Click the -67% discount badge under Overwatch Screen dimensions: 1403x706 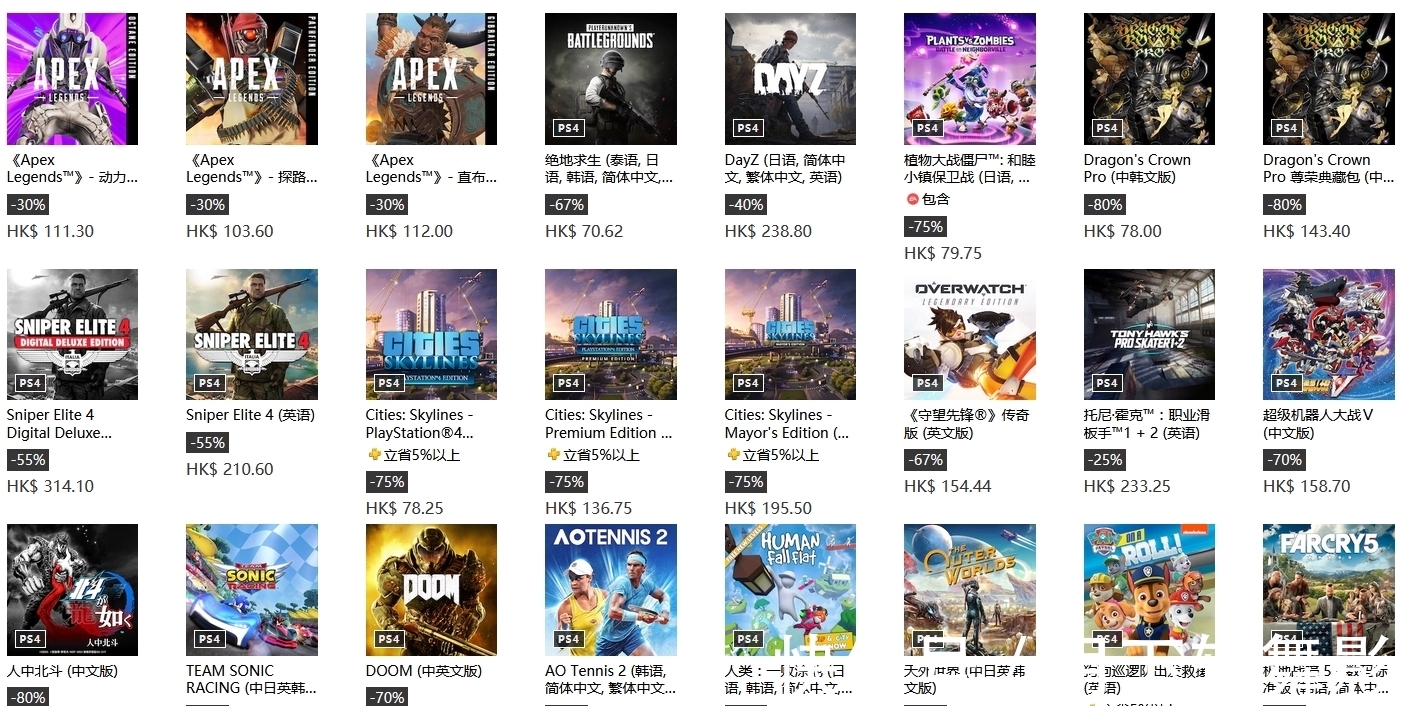click(x=925, y=460)
